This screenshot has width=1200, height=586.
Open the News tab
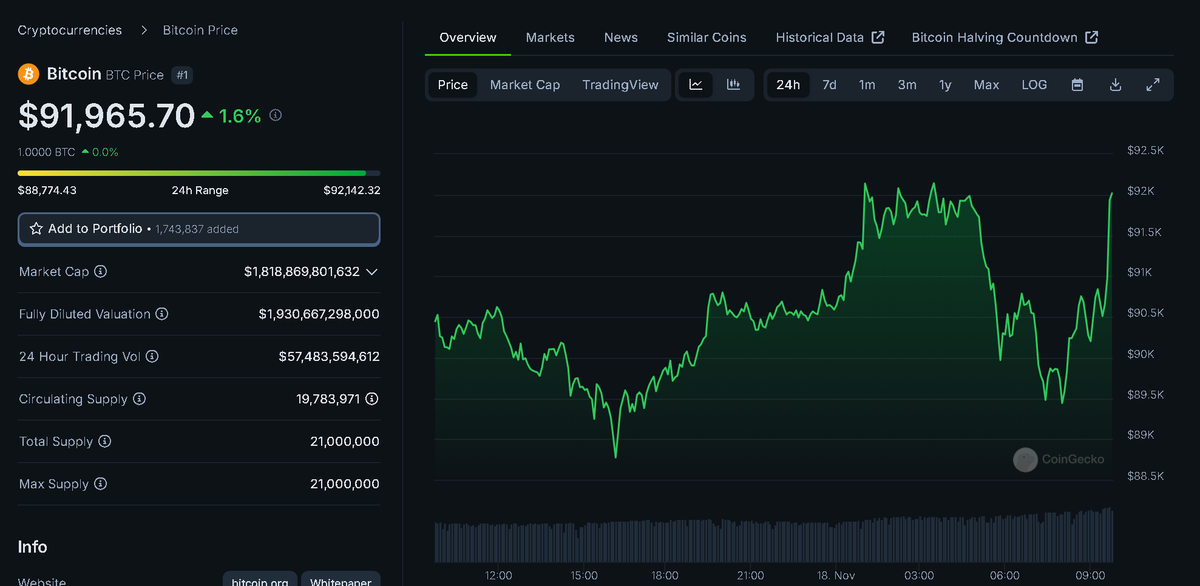[x=621, y=37]
